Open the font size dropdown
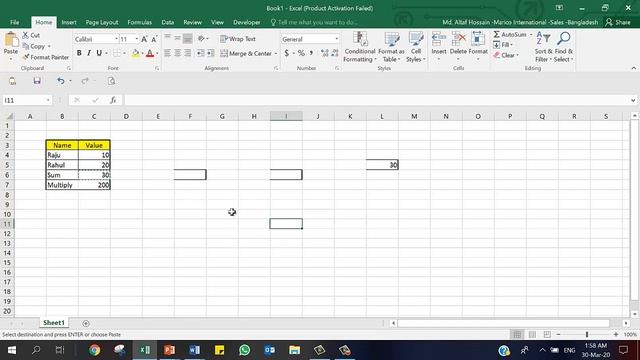Screen dimensions: 640x360 (136, 39)
